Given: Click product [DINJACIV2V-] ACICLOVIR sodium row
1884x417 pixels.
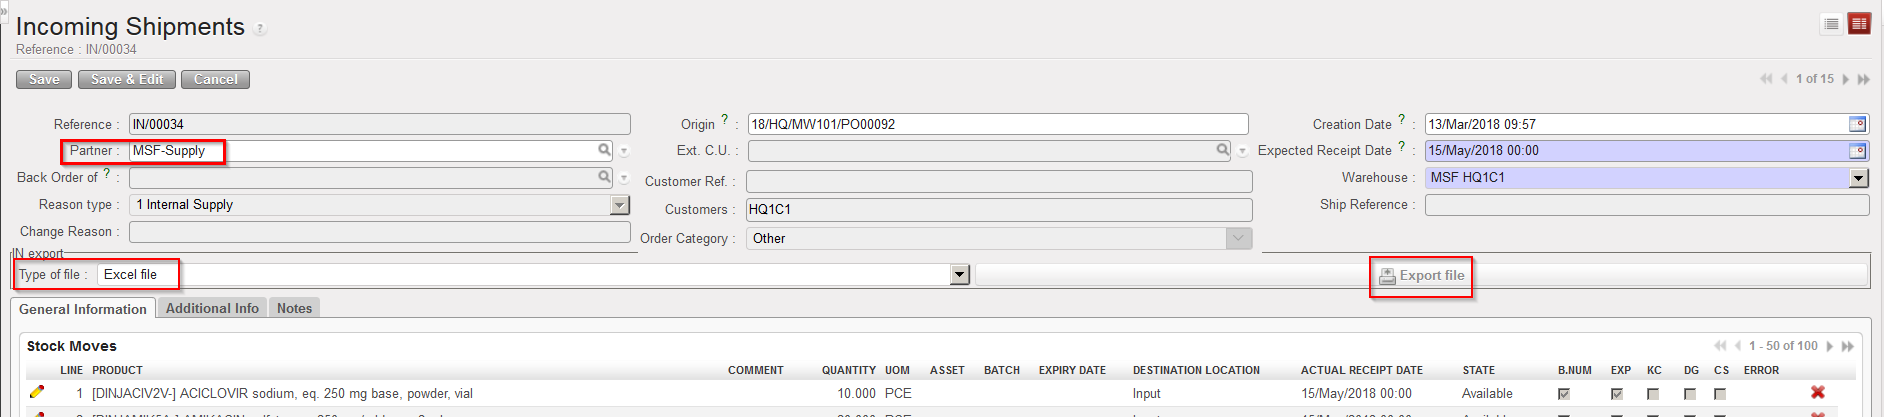Looking at the screenshot, I should coord(282,393).
